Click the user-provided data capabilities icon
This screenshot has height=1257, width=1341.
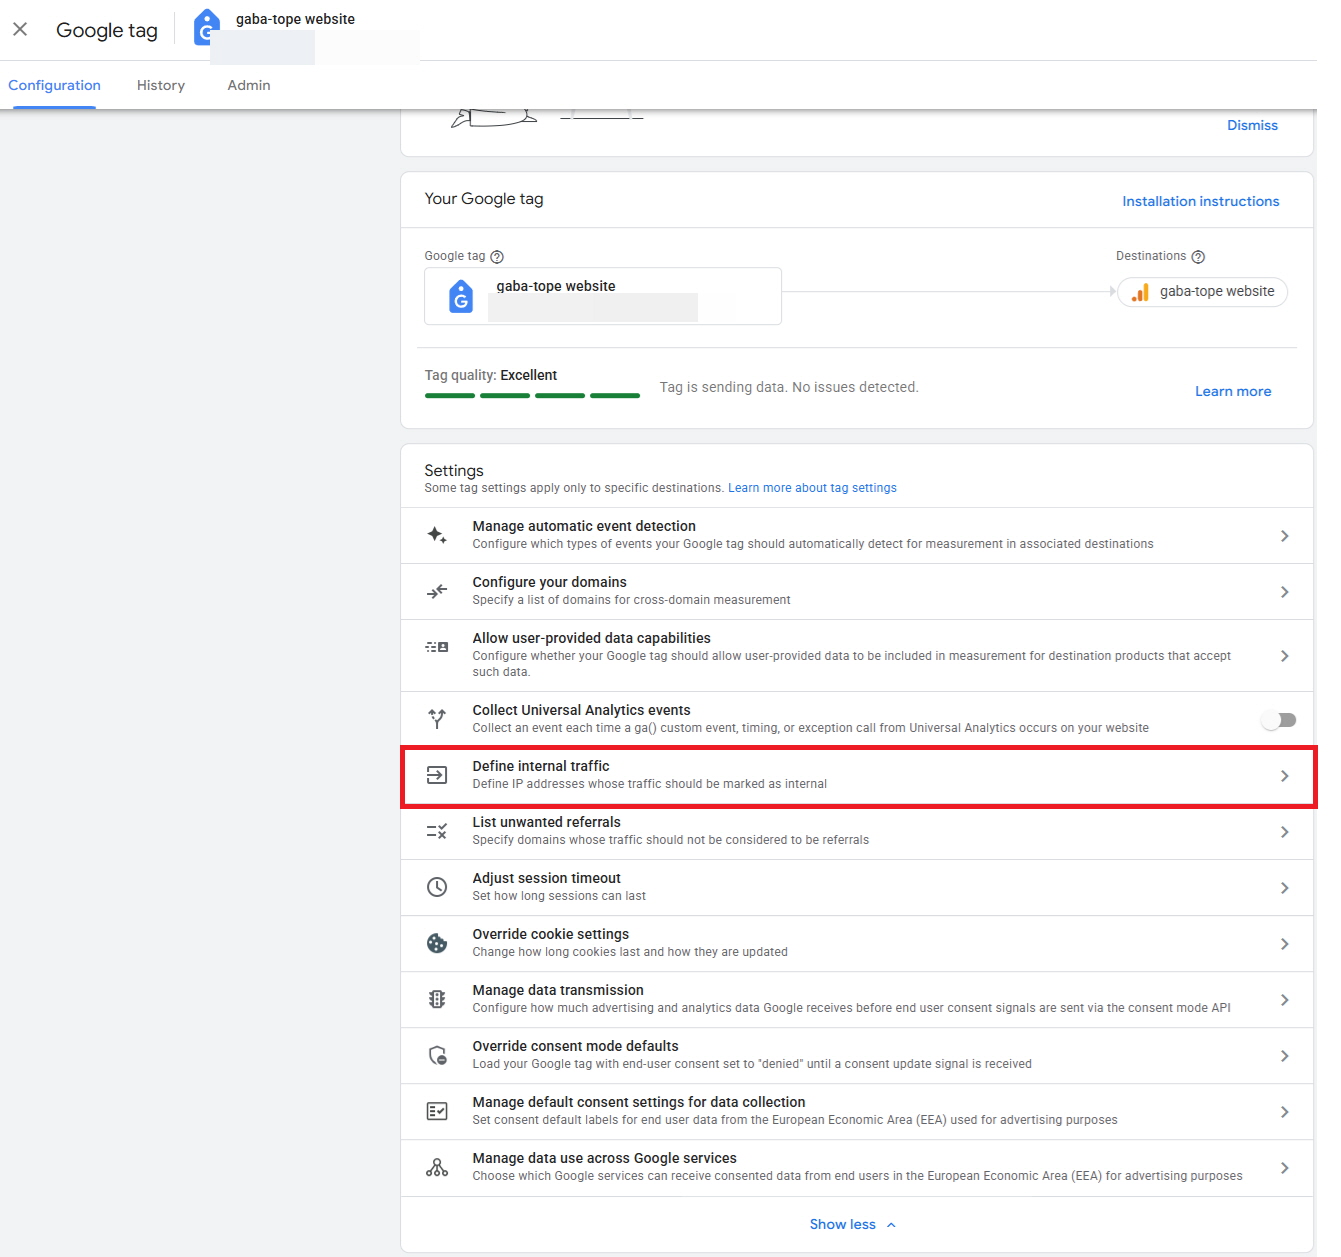(437, 647)
